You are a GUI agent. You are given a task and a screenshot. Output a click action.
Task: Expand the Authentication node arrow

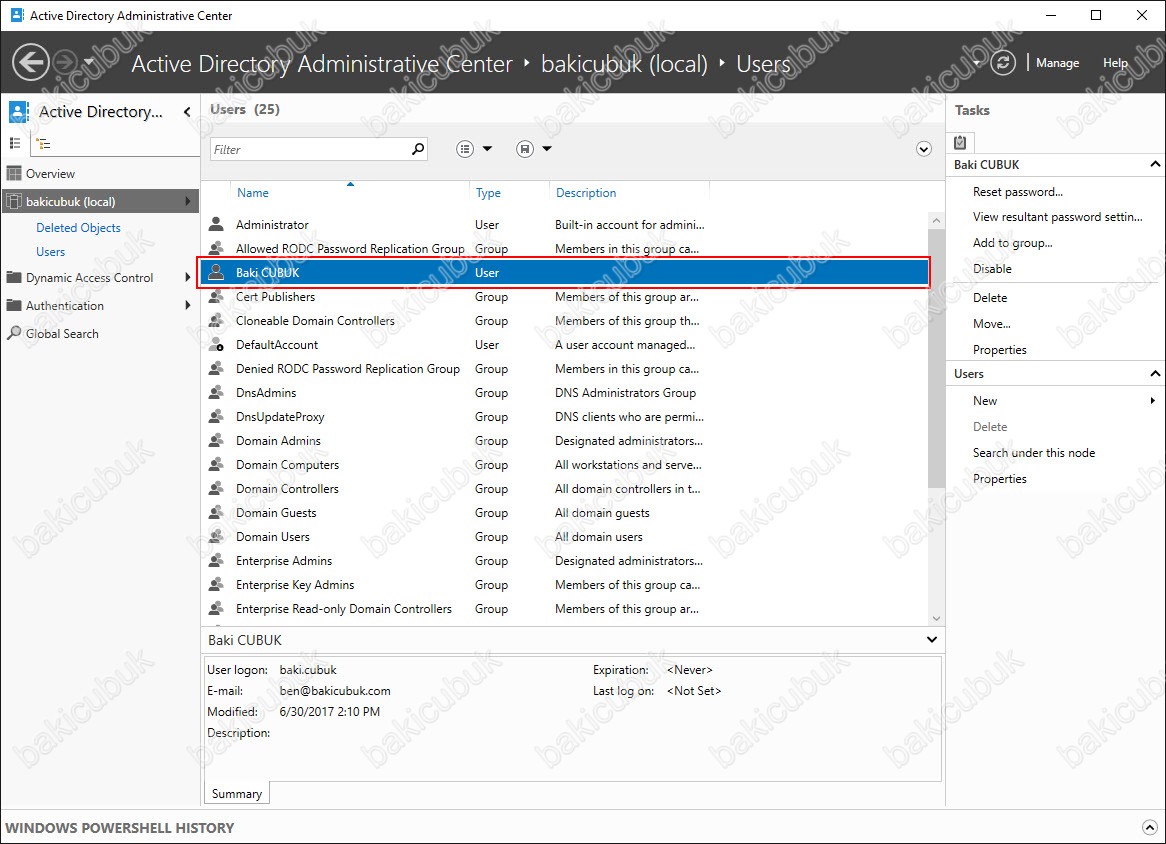(x=187, y=305)
